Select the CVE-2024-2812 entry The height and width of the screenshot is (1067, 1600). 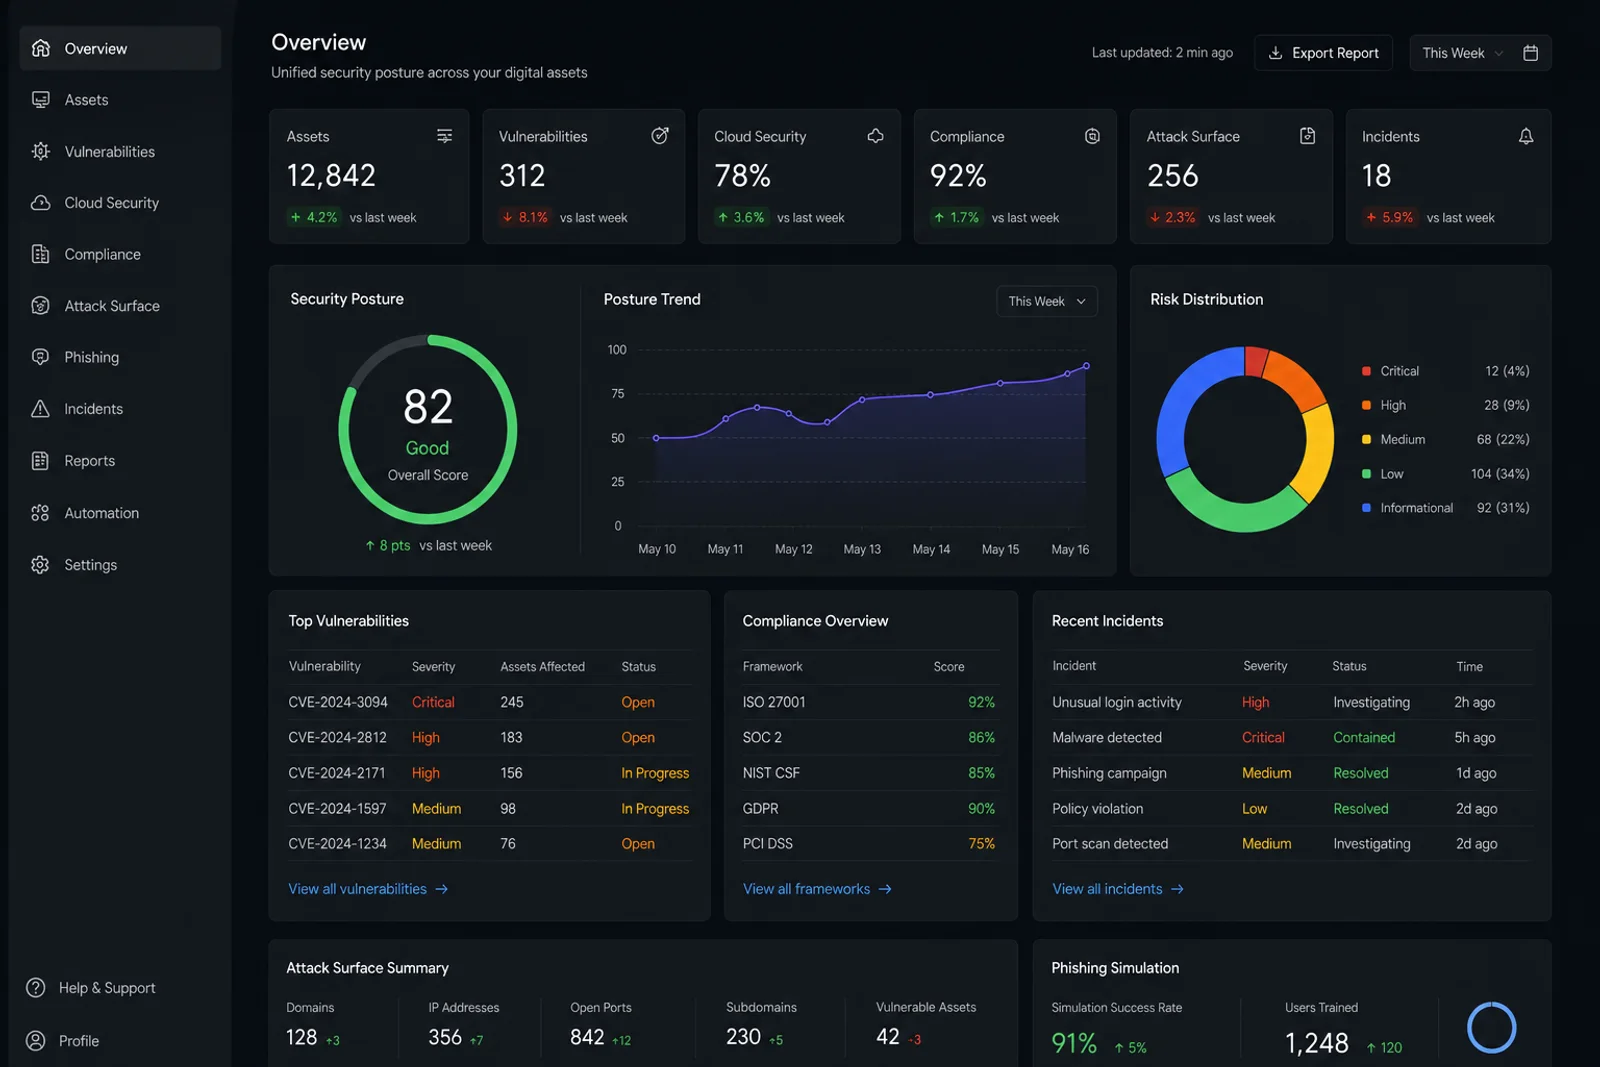click(490, 738)
